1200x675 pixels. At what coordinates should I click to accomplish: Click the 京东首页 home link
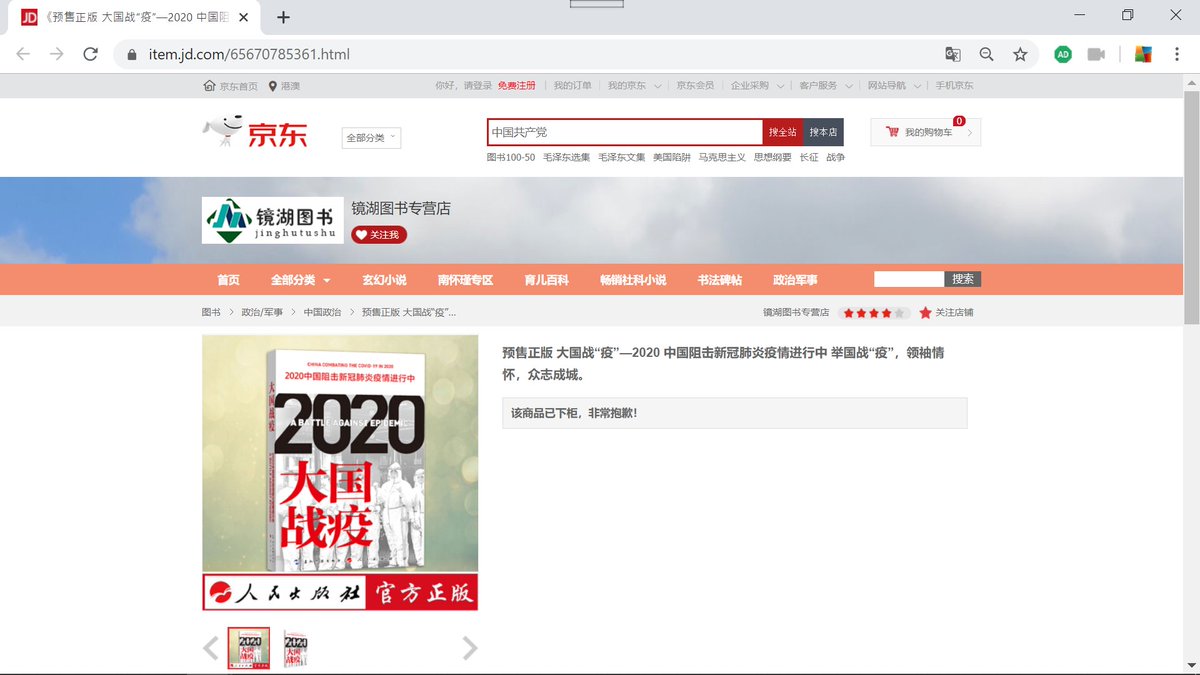click(230, 86)
